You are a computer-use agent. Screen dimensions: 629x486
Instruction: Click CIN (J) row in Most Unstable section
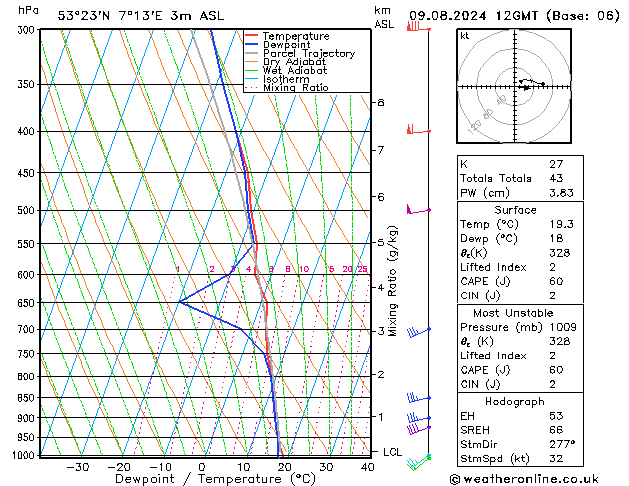tap(520, 384)
